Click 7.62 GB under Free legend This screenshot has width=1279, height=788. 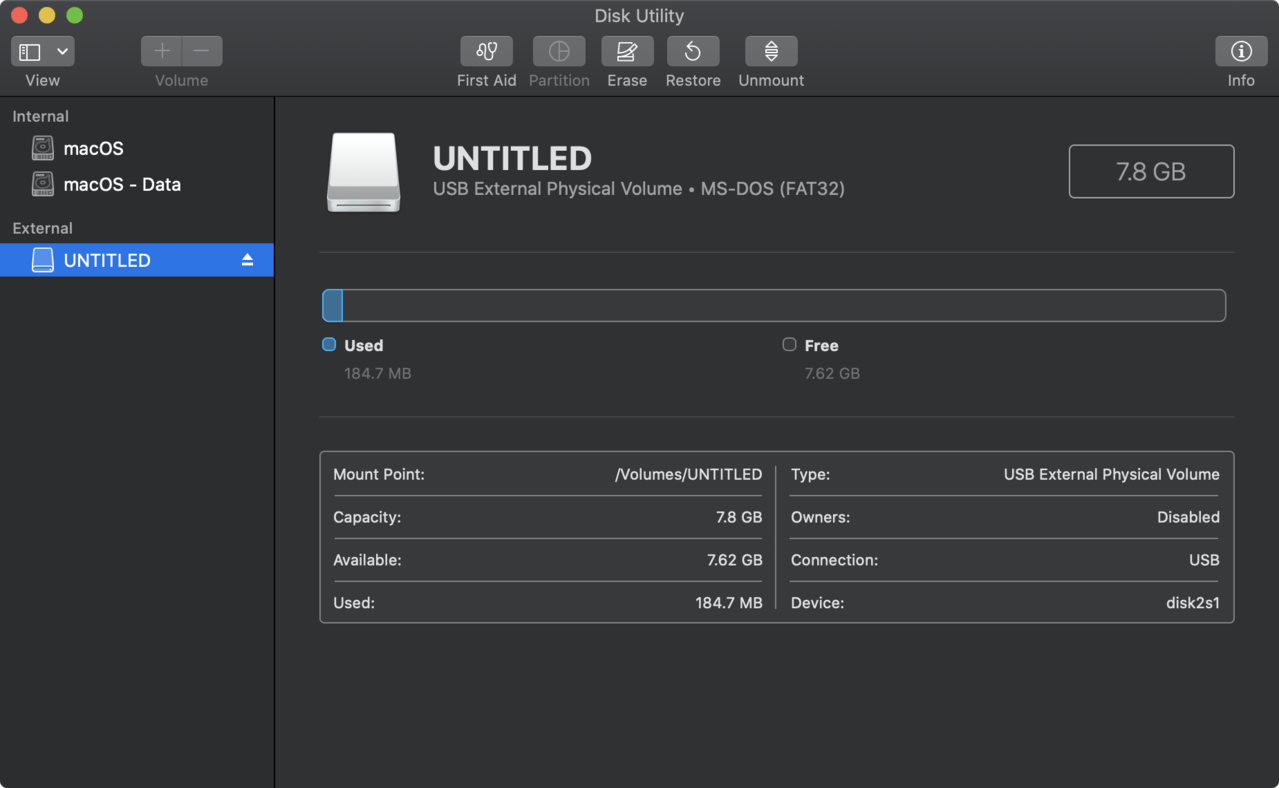[x=832, y=373]
